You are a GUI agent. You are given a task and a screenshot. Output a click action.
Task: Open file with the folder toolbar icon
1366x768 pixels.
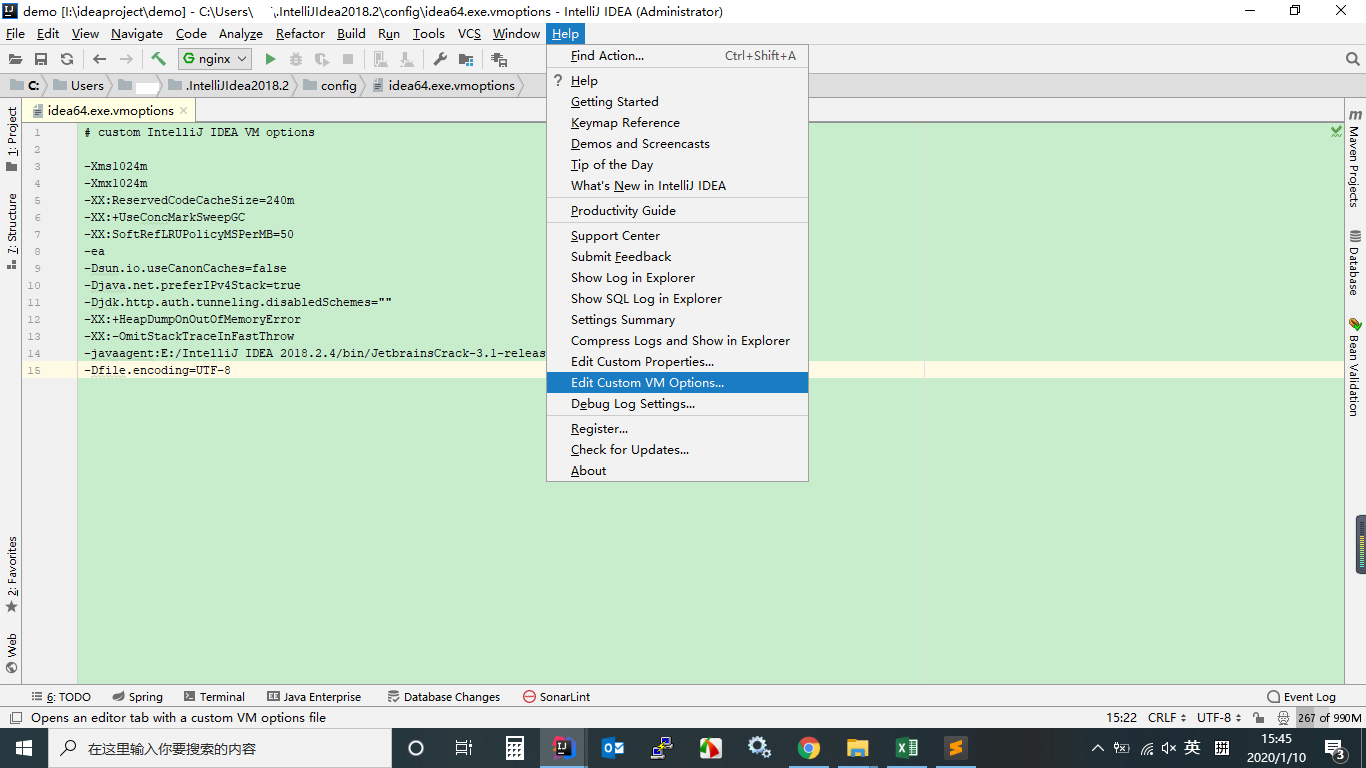pyautogui.click(x=16, y=59)
